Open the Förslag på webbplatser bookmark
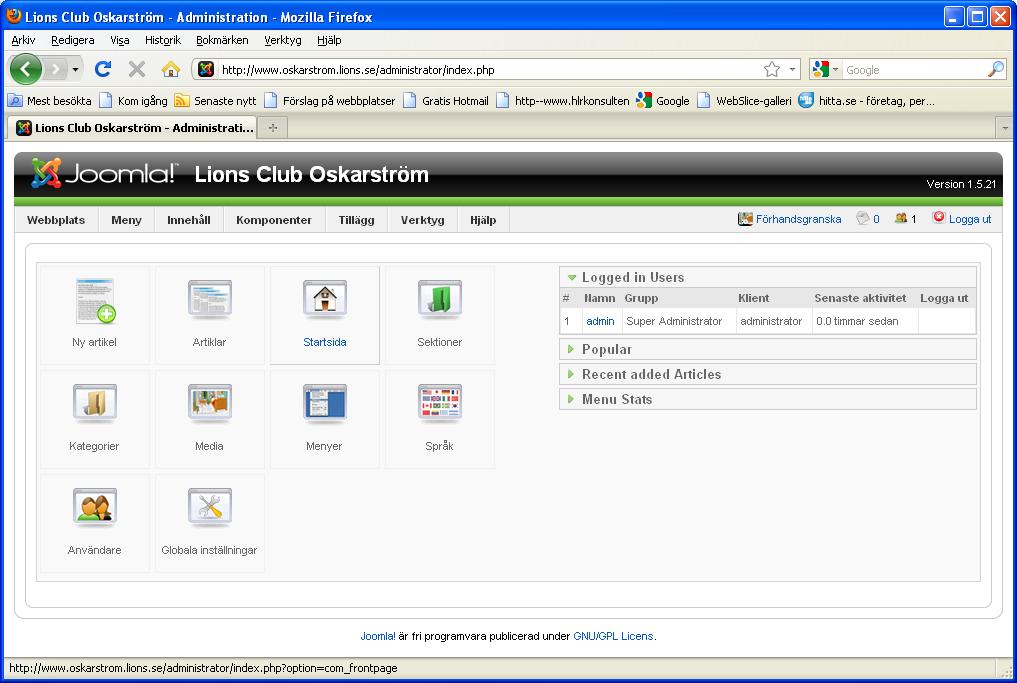The height and width of the screenshot is (683, 1017). 329,101
